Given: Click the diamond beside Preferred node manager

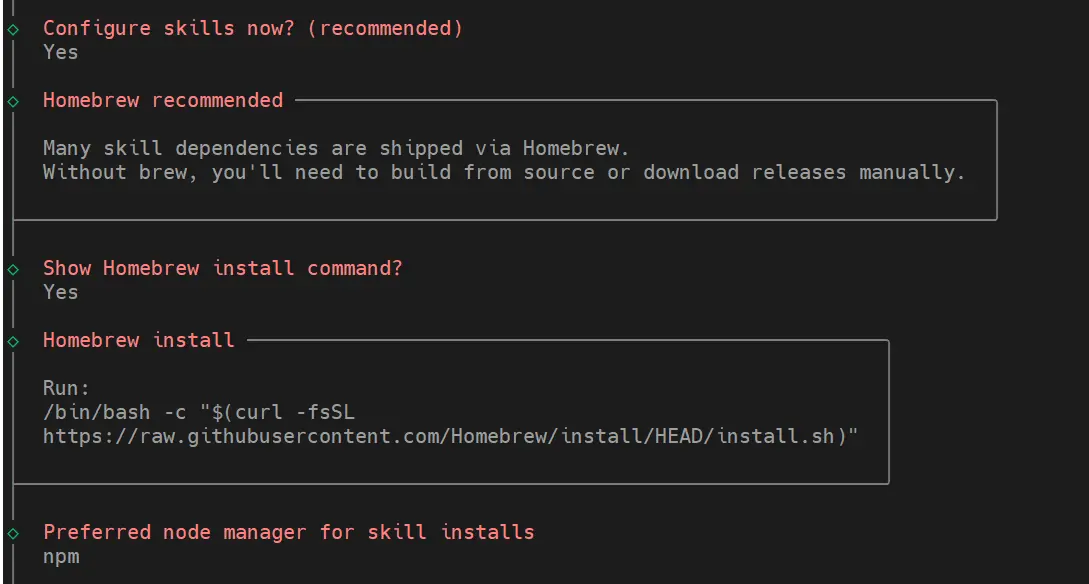Looking at the screenshot, I should point(13,533).
